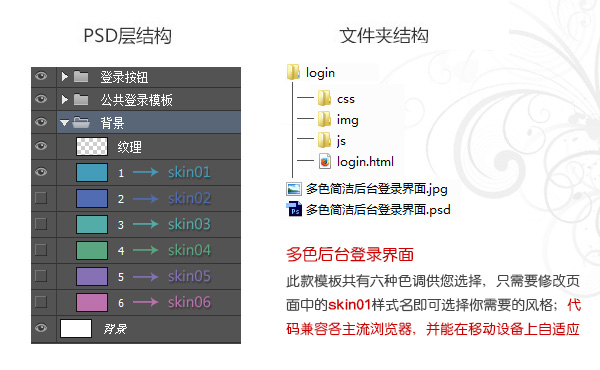600x370 pixels.
Task: Click the skin01 label text
Action: [x=189, y=172]
